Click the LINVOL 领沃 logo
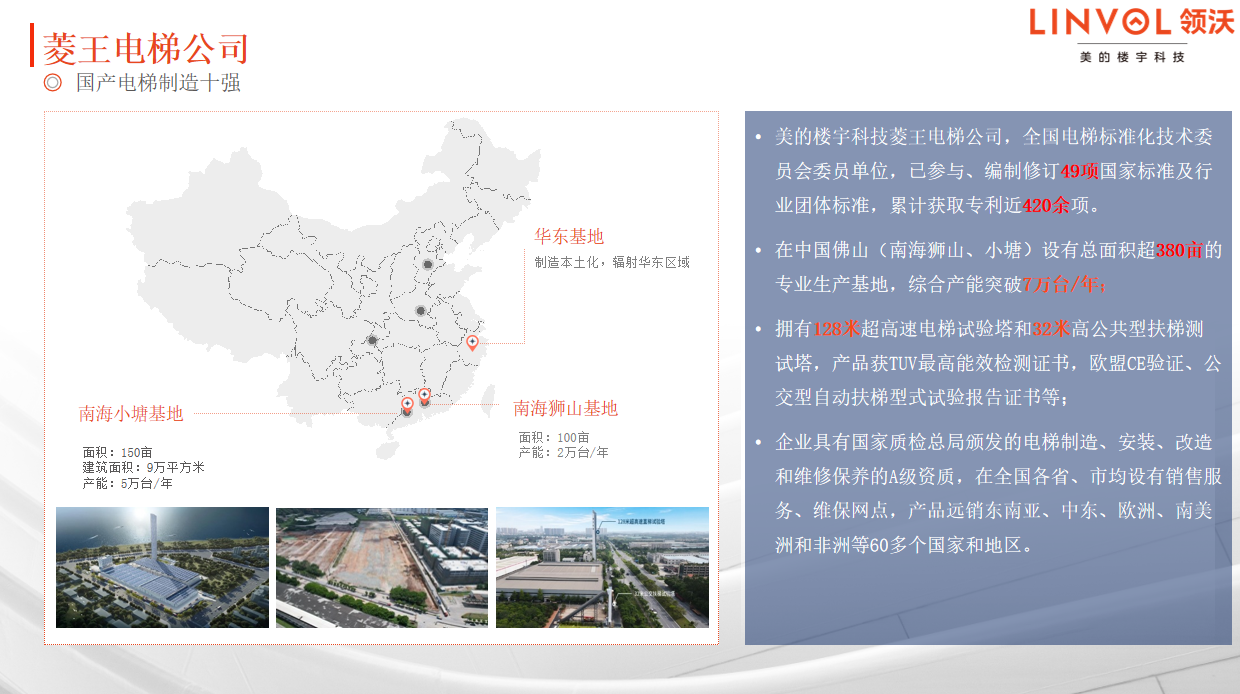 pyautogui.click(x=1132, y=22)
